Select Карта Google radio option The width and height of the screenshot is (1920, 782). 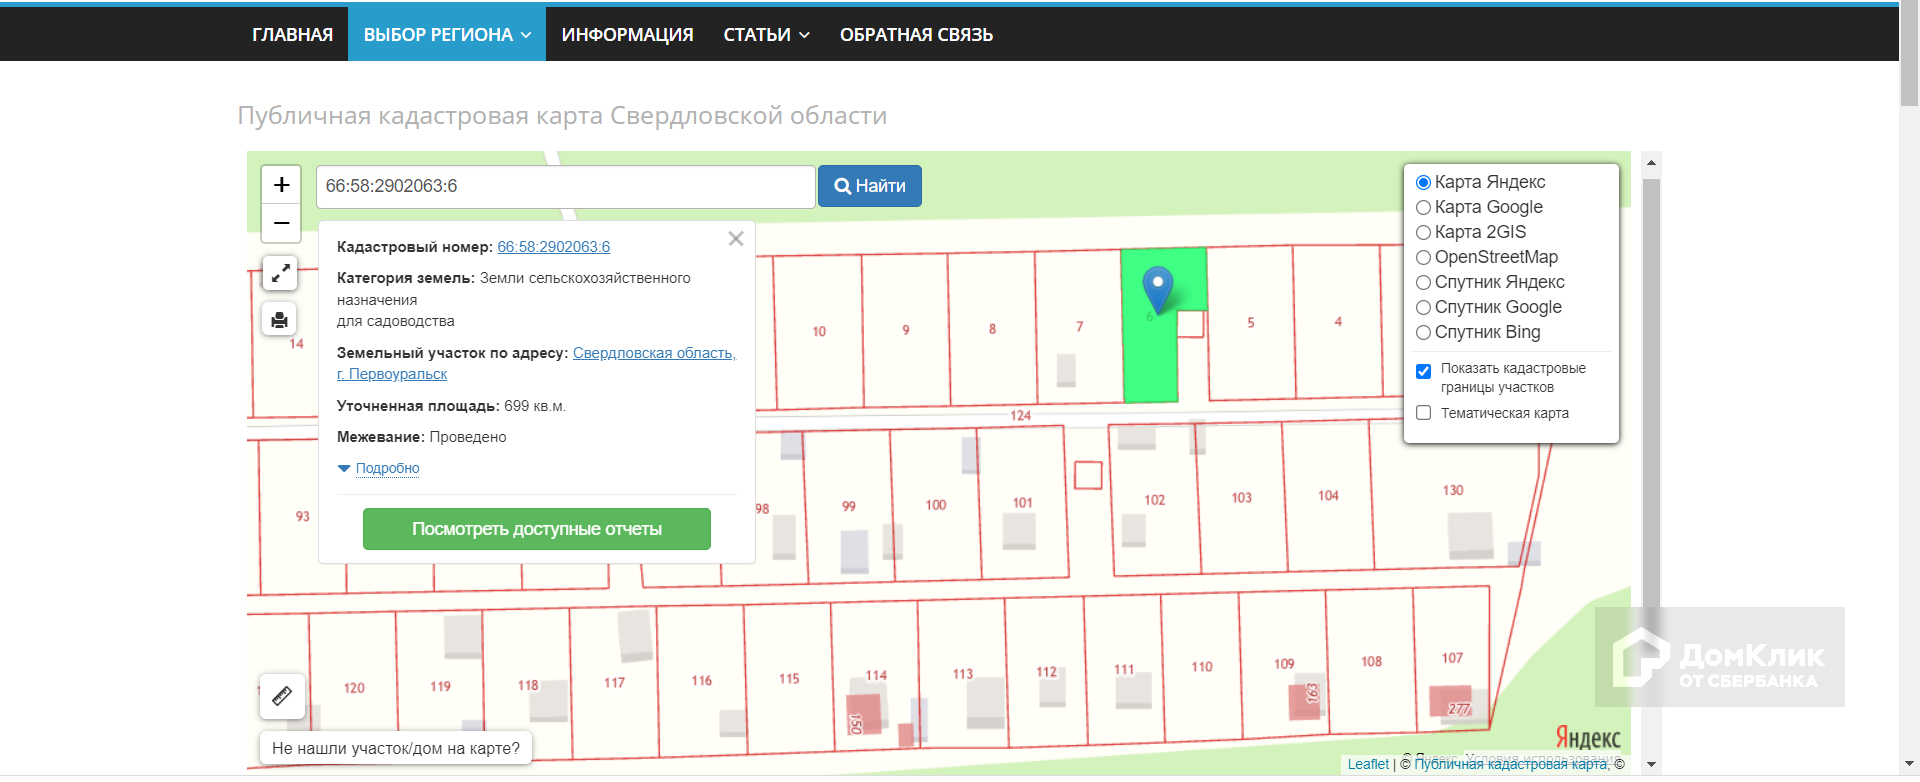(x=1423, y=208)
